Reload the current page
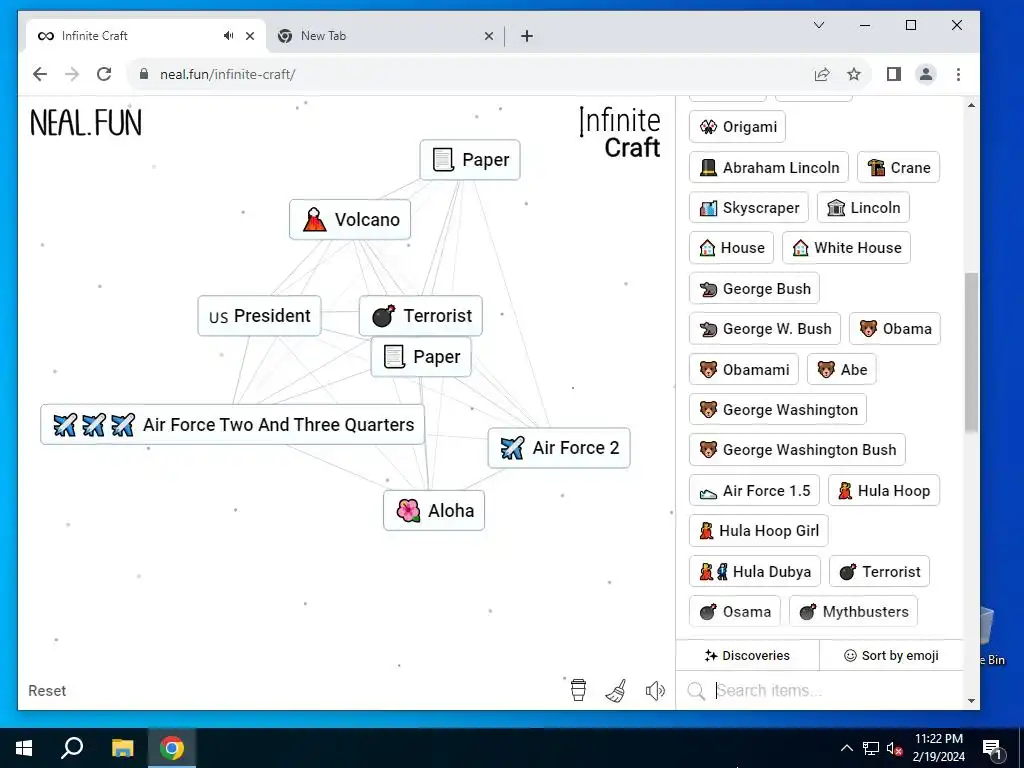1024x768 pixels. (104, 74)
